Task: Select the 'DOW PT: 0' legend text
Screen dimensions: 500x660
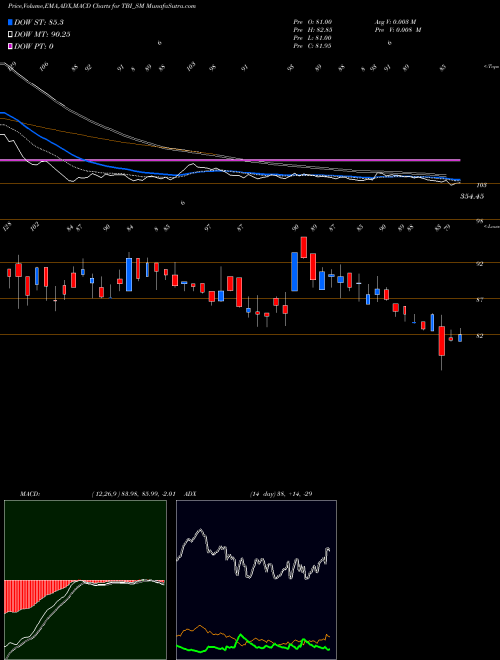Action: pos(34,46)
